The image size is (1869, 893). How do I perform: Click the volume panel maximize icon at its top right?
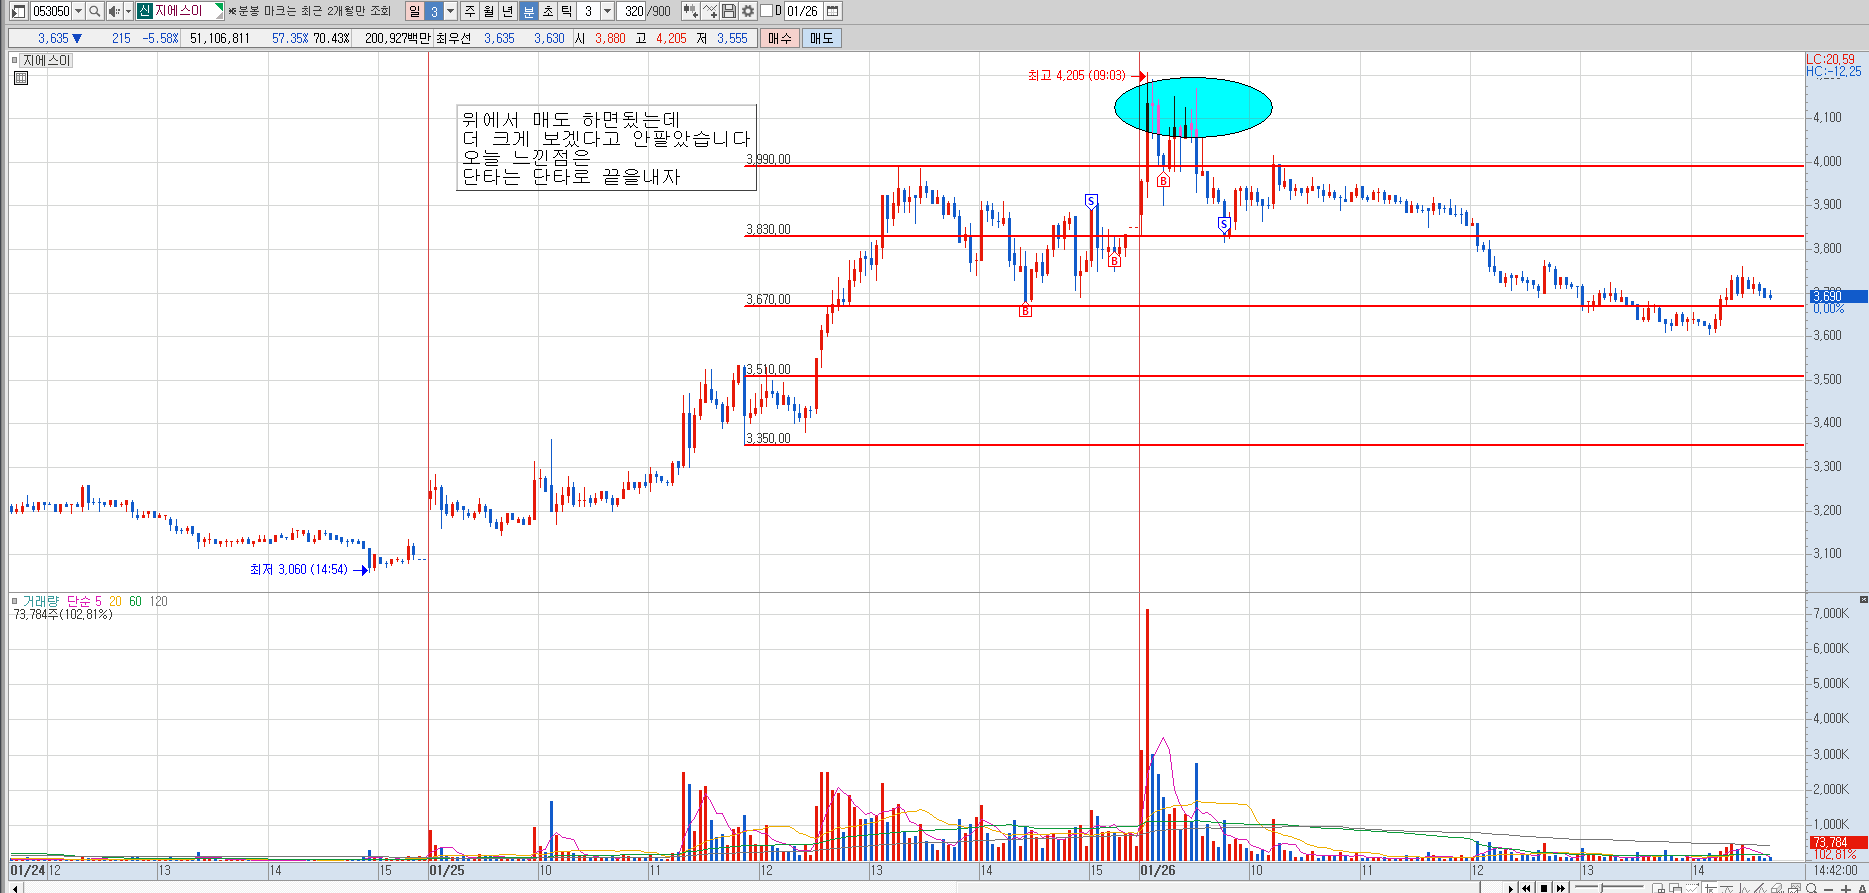coord(1863,600)
